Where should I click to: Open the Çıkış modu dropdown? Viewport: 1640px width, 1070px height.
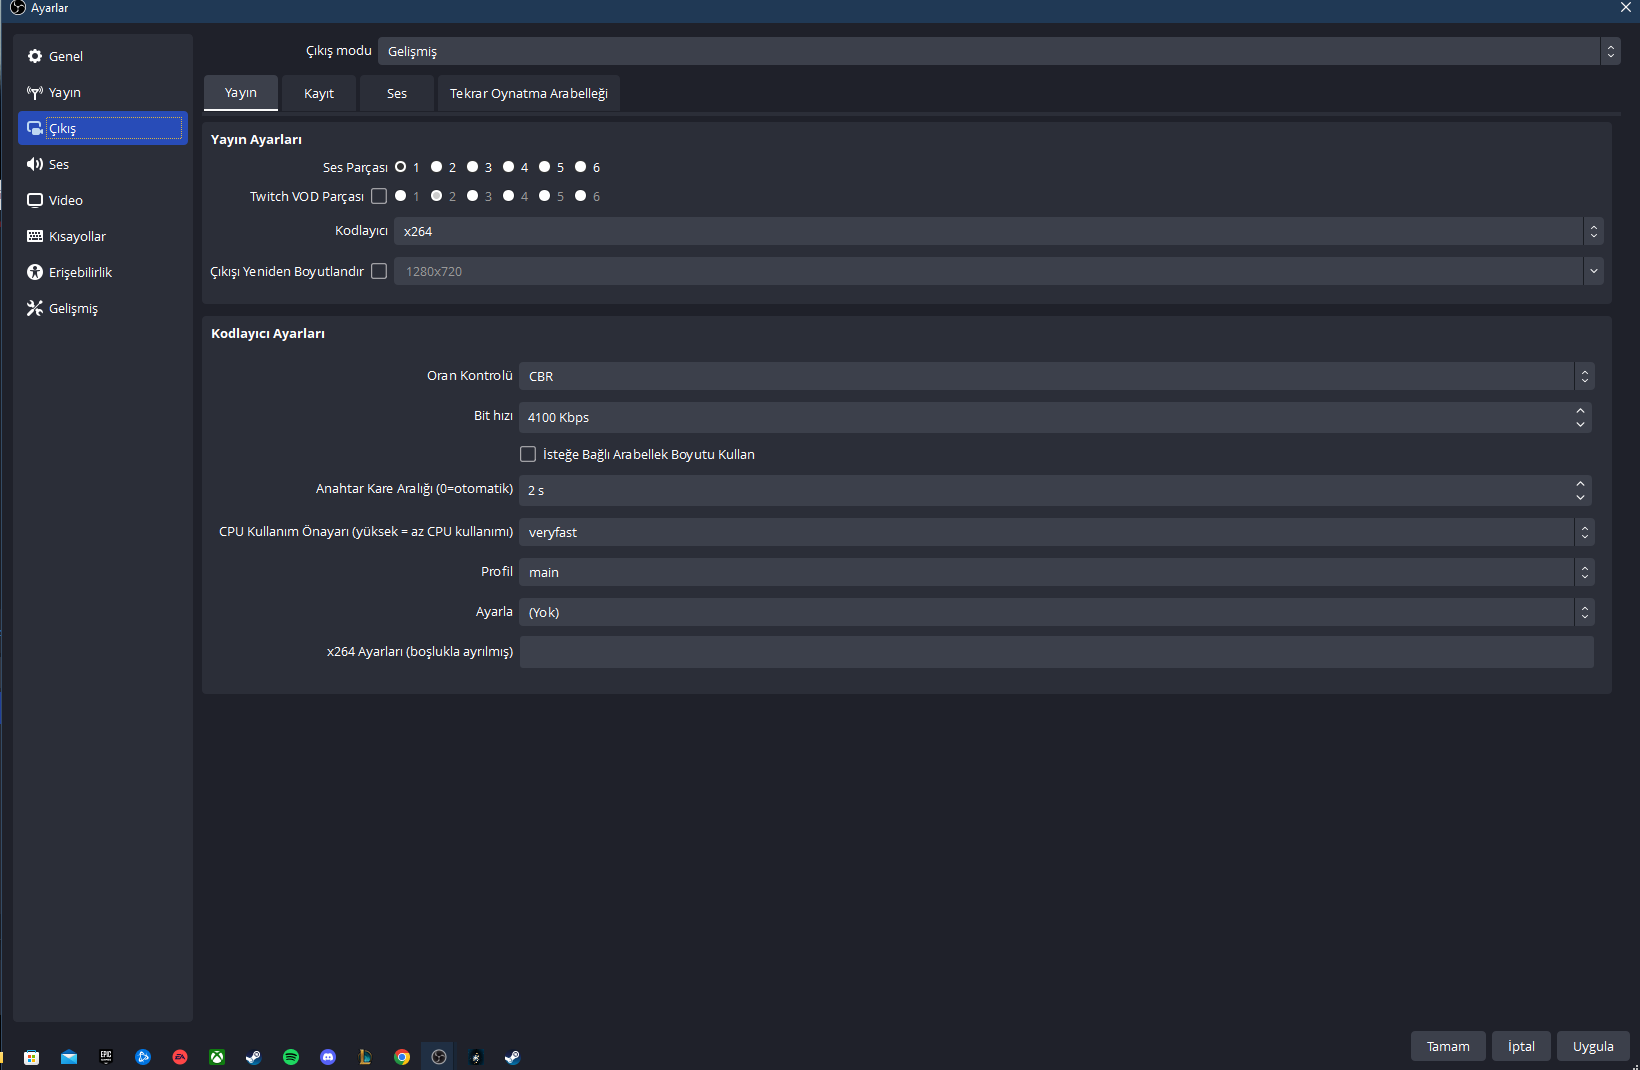pos(999,51)
